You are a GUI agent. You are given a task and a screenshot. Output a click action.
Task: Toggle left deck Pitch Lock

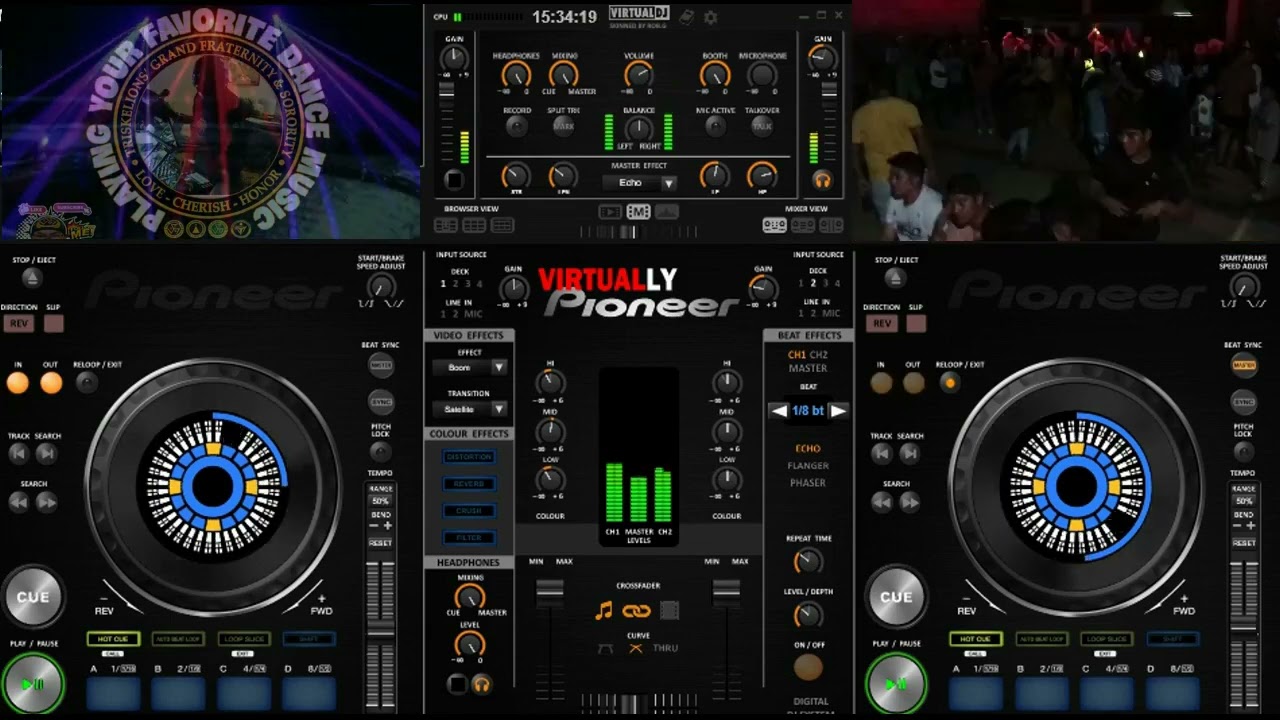[381, 452]
